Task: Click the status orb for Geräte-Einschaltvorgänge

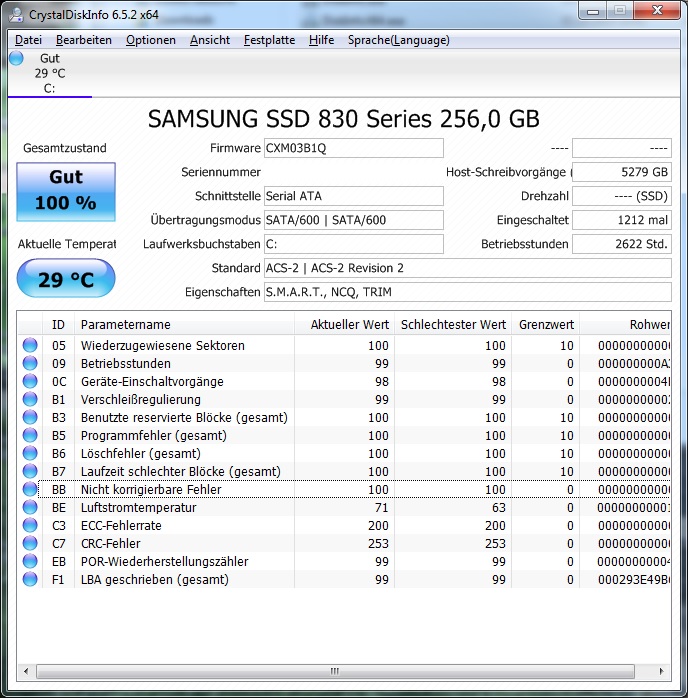Action: pyautogui.click(x=30, y=381)
